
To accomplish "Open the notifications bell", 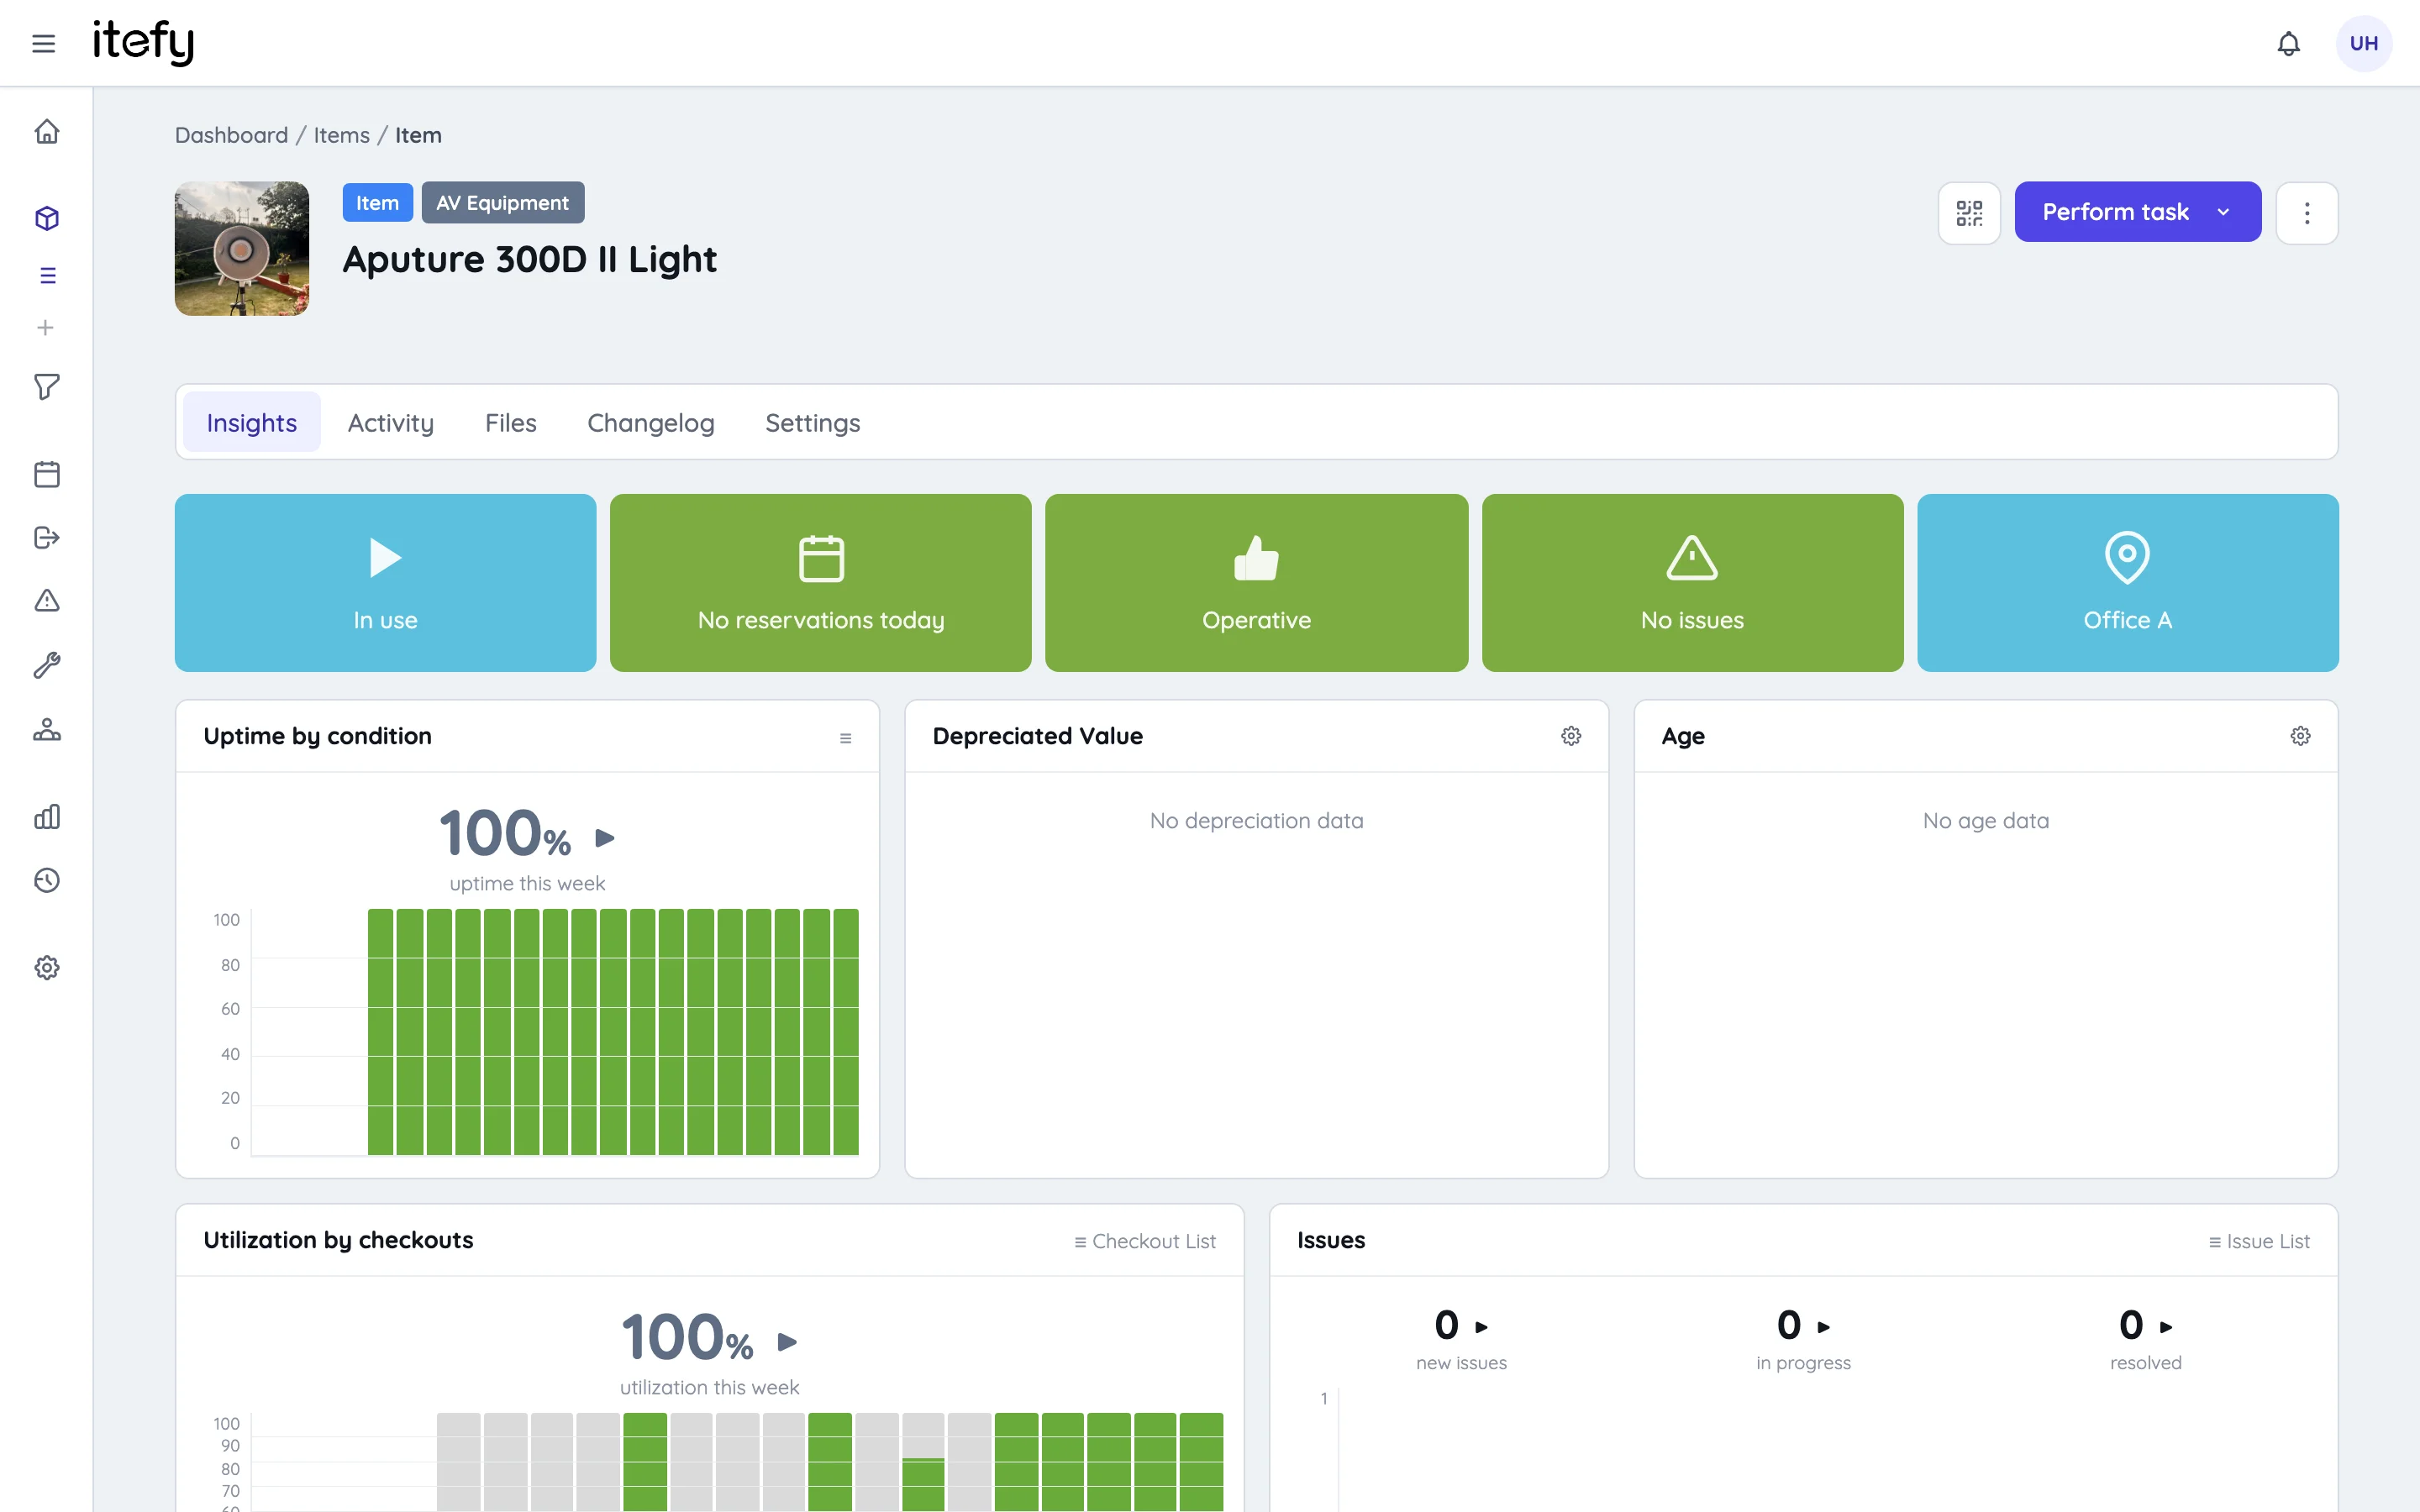I will tap(2288, 43).
